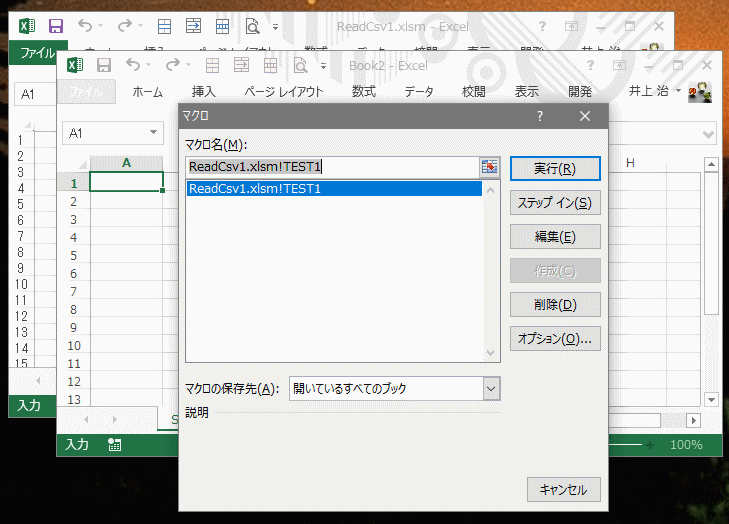Click select-all corner in Book2 sheet
Screen dimensions: 729x524
pyautogui.click(x=82, y=164)
